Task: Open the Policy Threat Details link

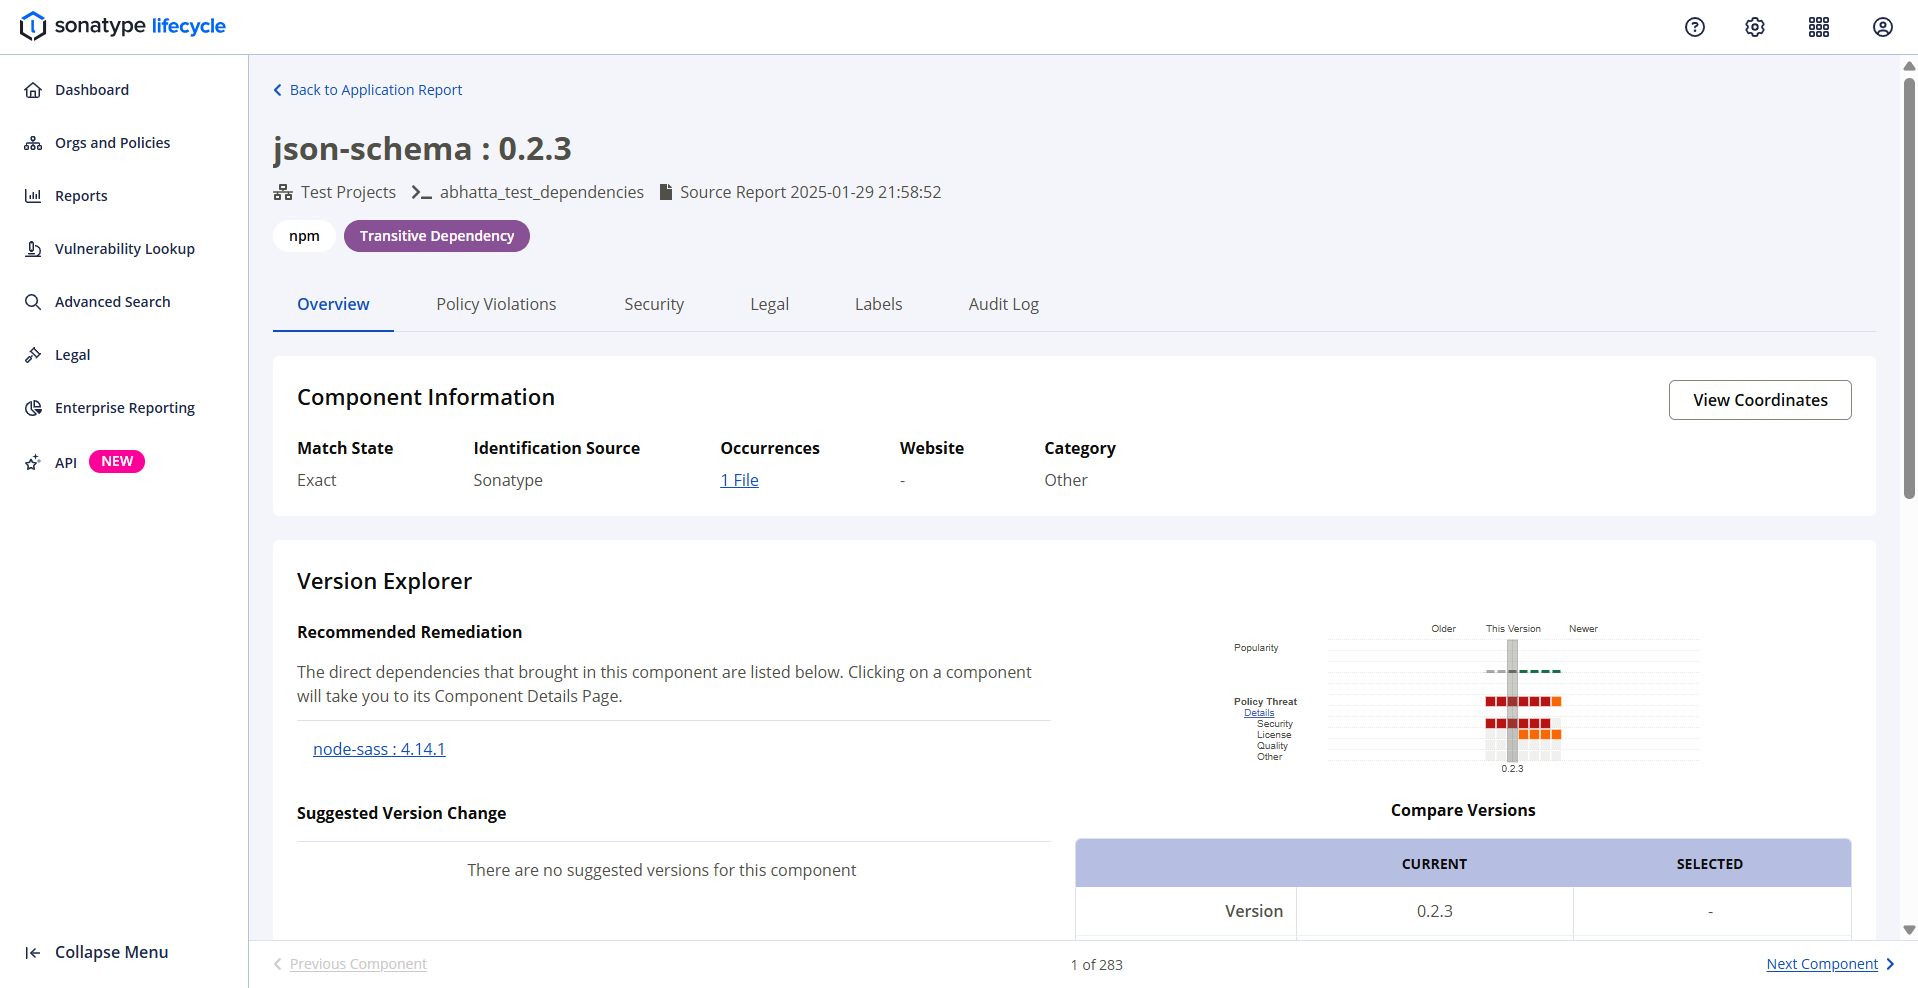Action: (1259, 713)
